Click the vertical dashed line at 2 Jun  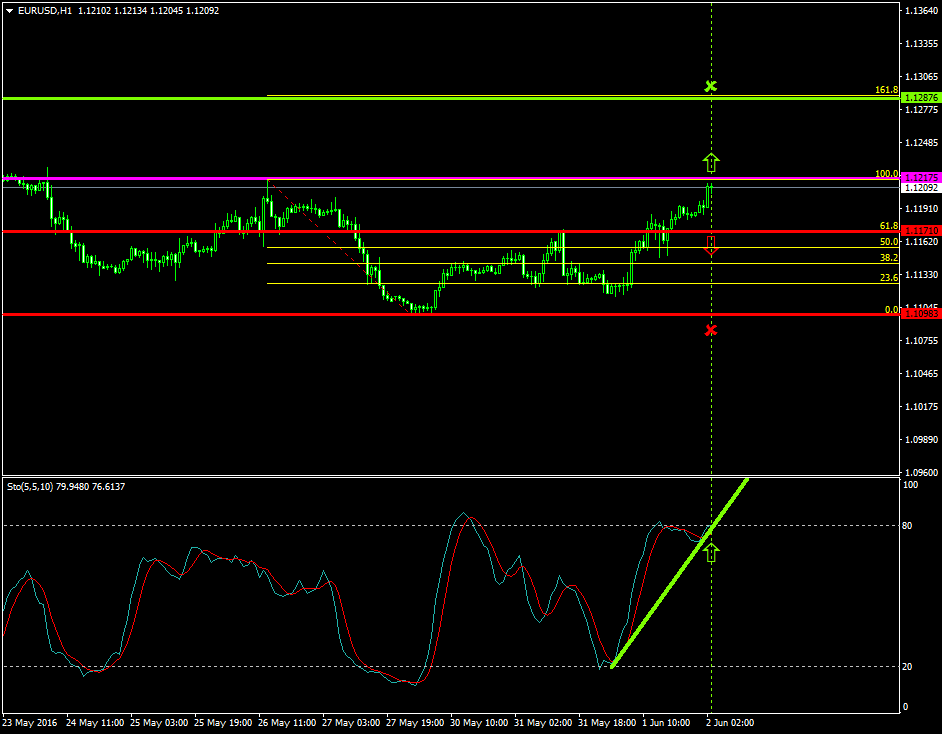711,400
